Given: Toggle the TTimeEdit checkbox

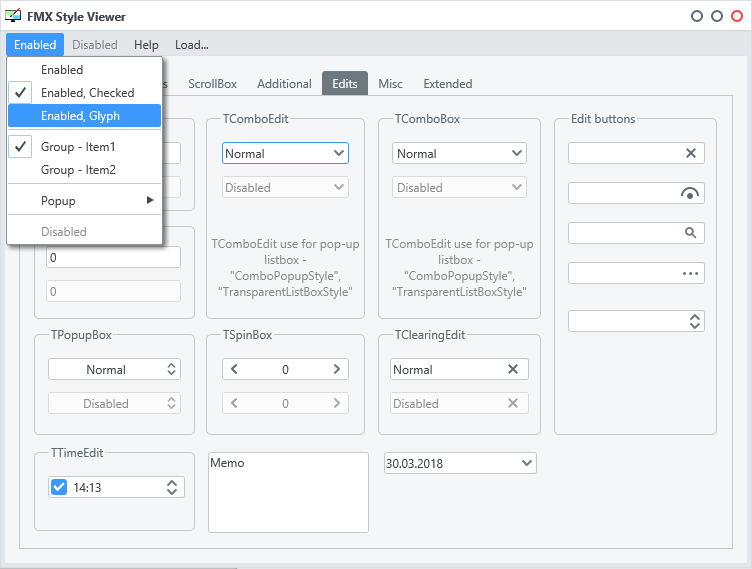Looking at the screenshot, I should tap(59, 487).
